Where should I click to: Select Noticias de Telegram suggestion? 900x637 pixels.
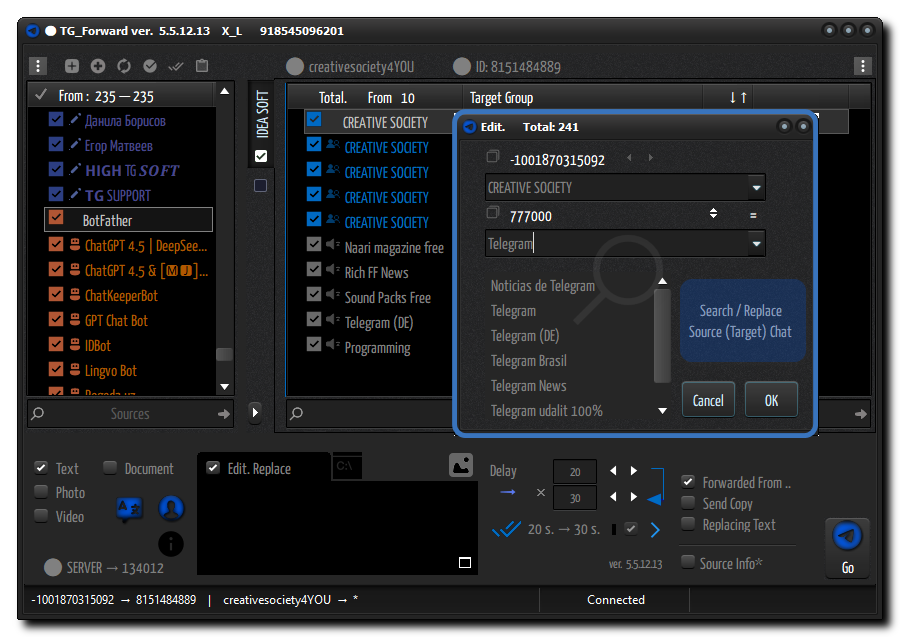click(542, 286)
